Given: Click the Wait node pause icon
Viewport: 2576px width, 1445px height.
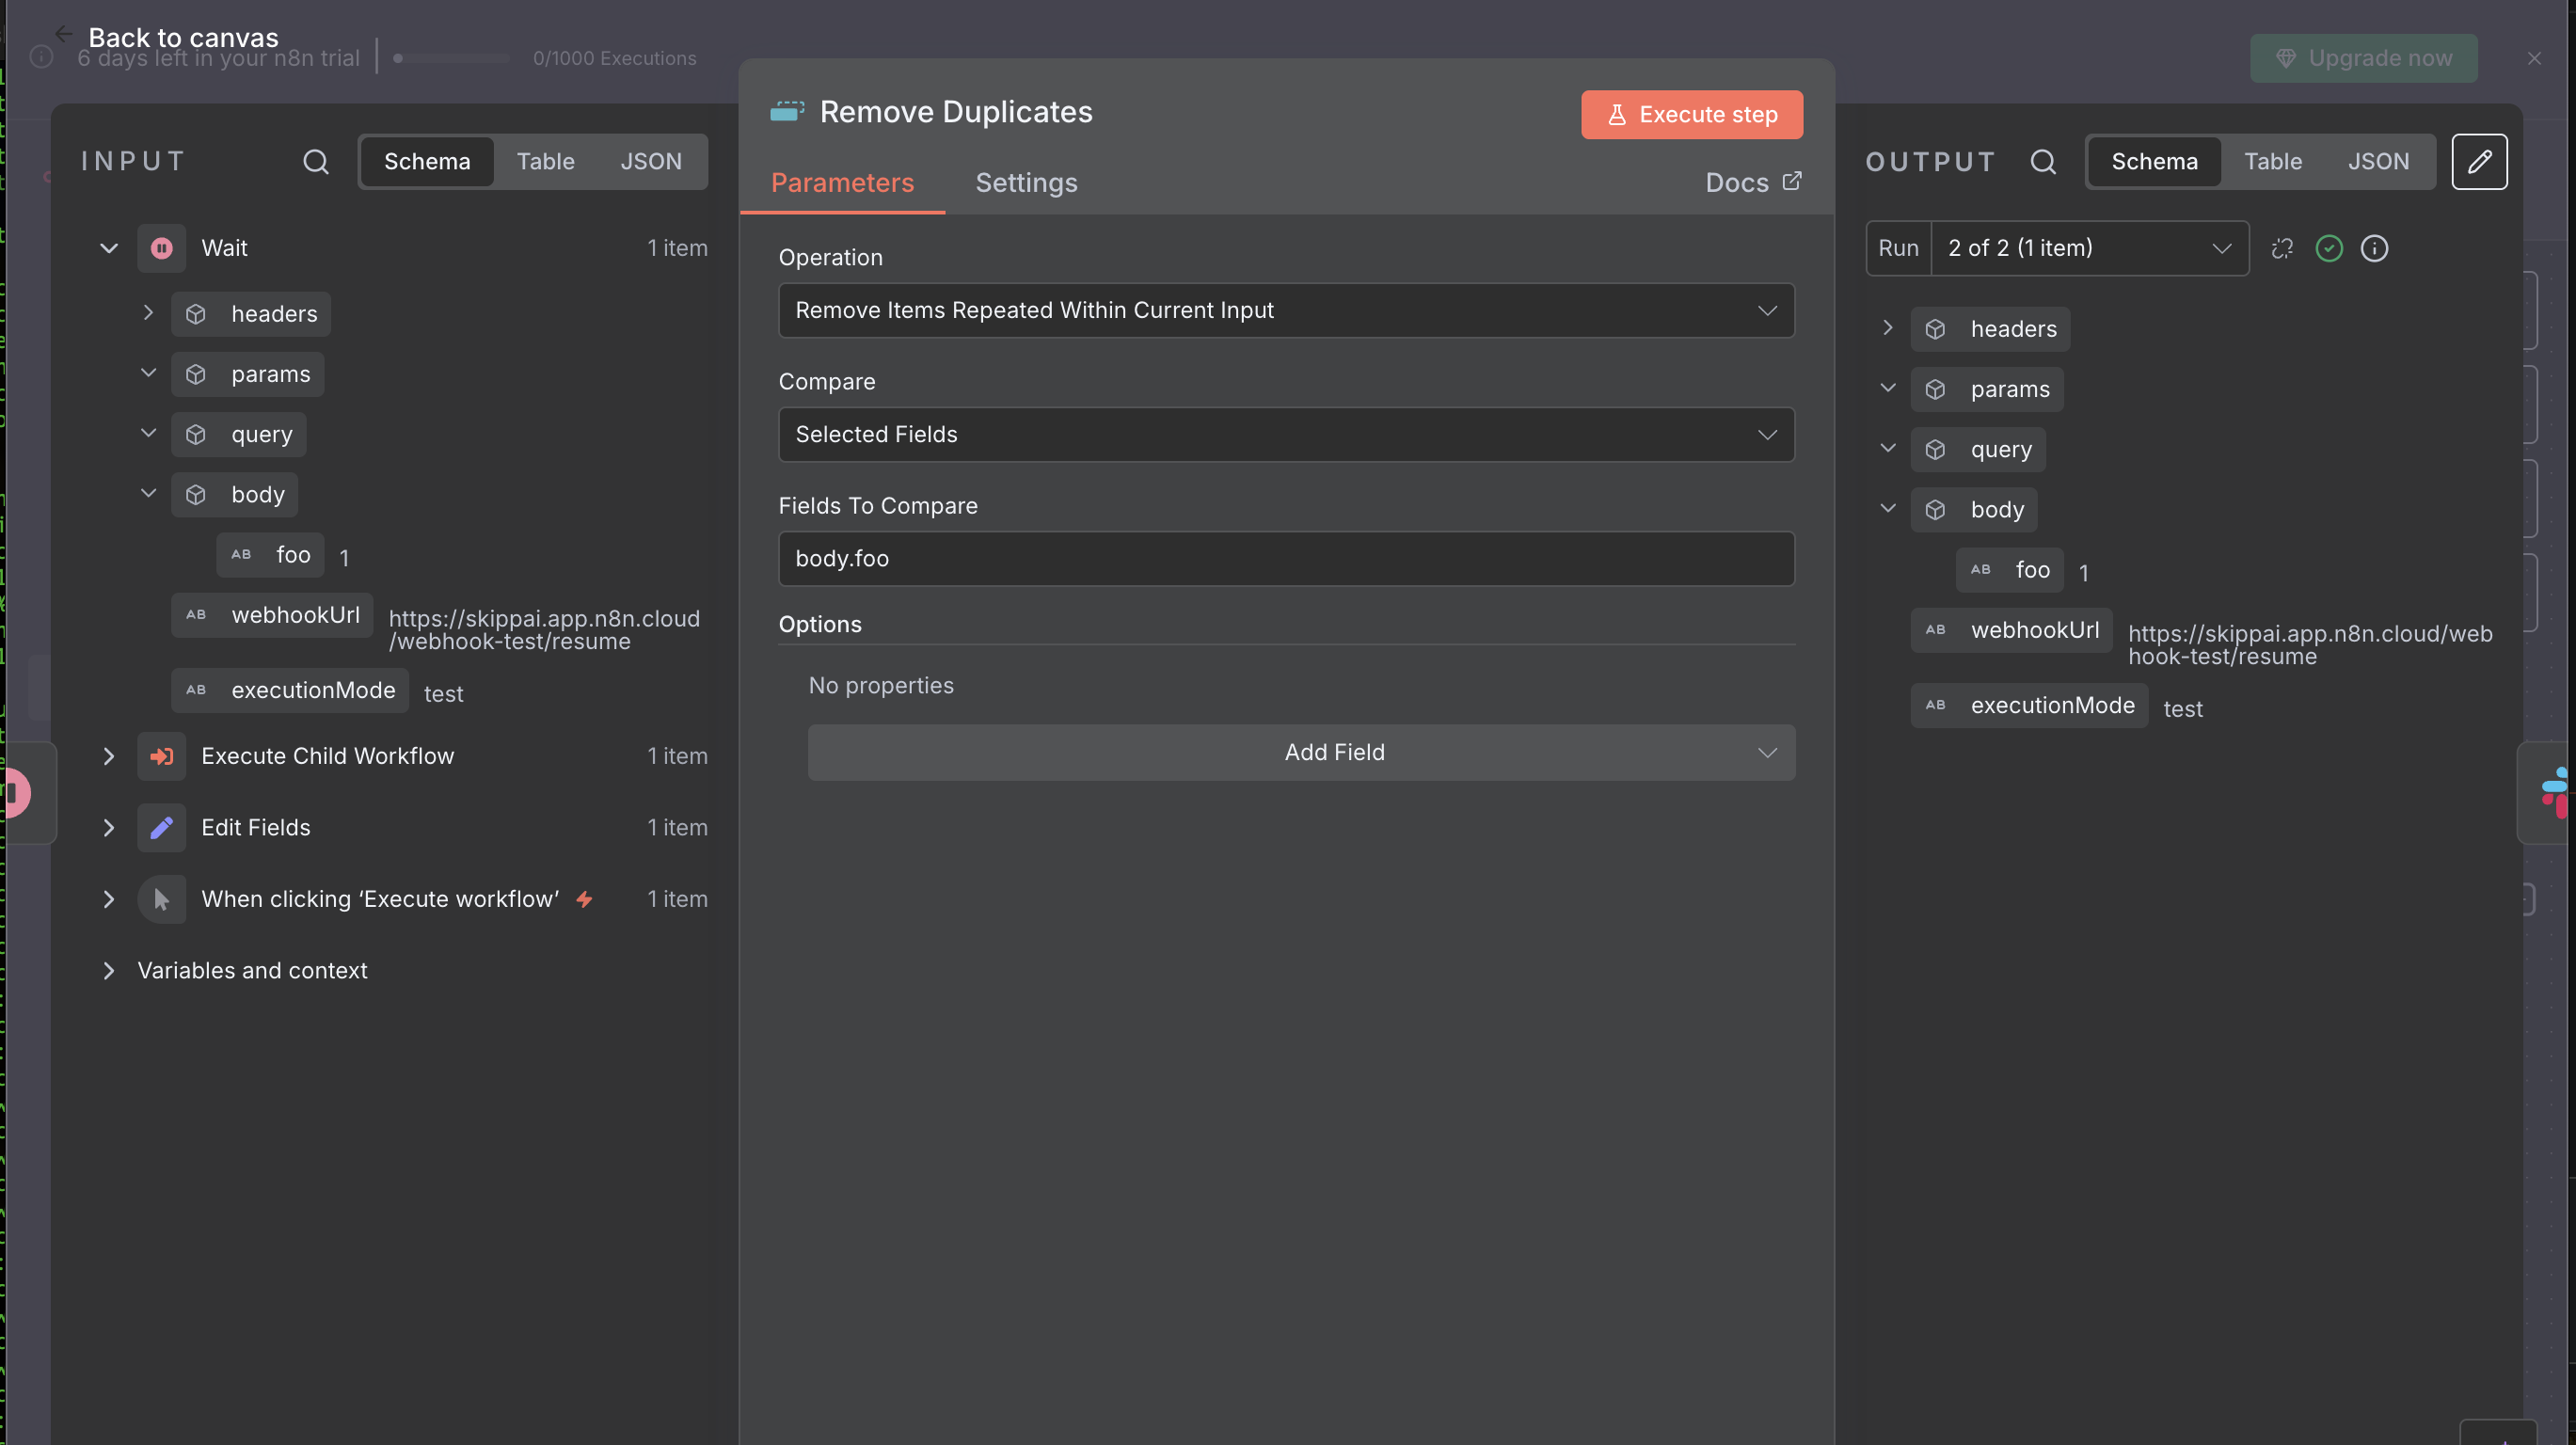Looking at the screenshot, I should [161, 248].
